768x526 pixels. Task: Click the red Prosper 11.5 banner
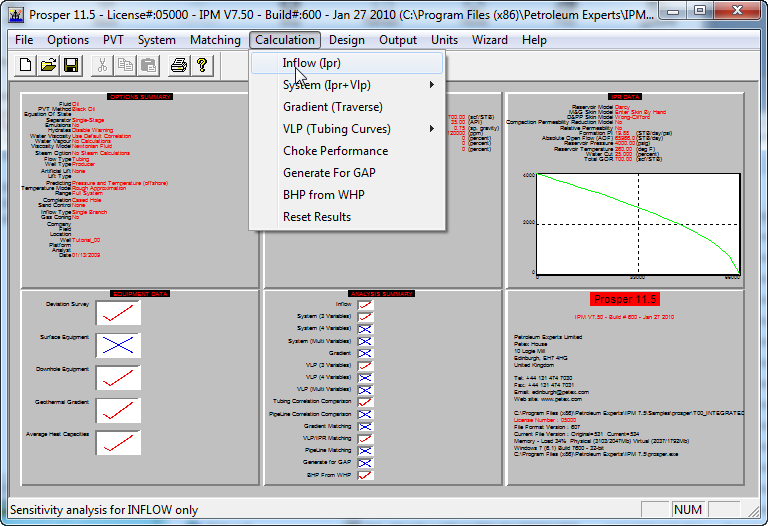[x=625, y=299]
